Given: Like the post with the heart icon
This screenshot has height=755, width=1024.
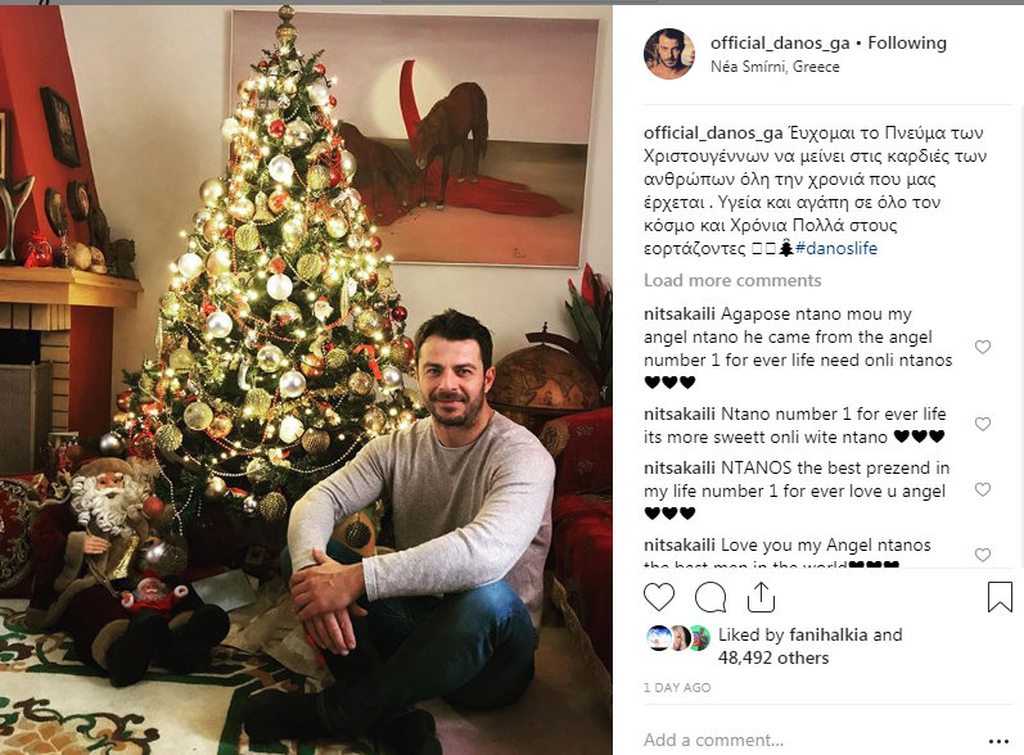Looking at the screenshot, I should coord(659,597).
